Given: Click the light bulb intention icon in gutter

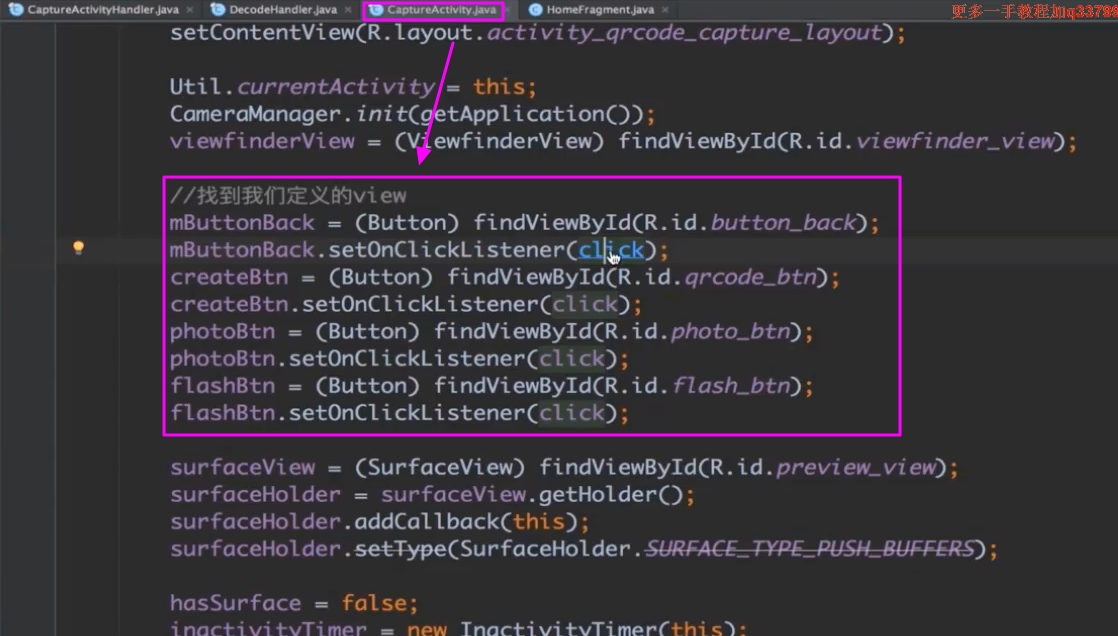Looking at the screenshot, I should (78, 247).
